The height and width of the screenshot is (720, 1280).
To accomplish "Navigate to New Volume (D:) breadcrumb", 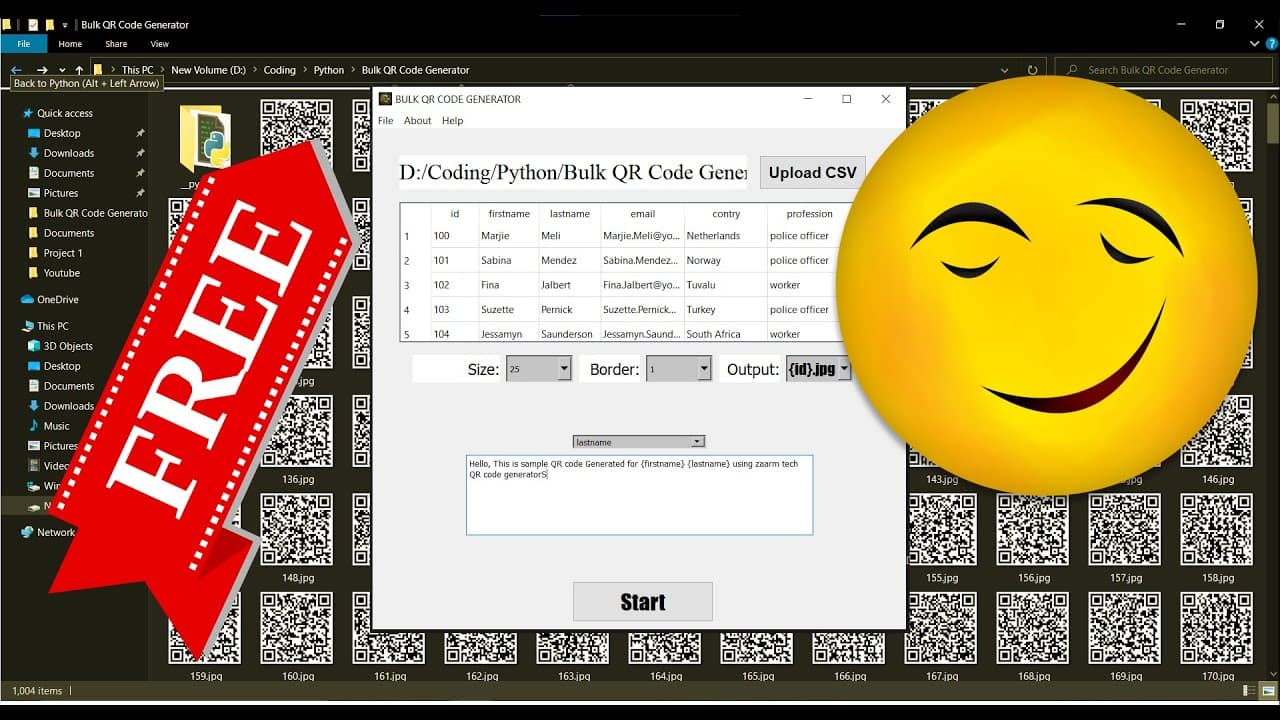I will [x=208, y=70].
